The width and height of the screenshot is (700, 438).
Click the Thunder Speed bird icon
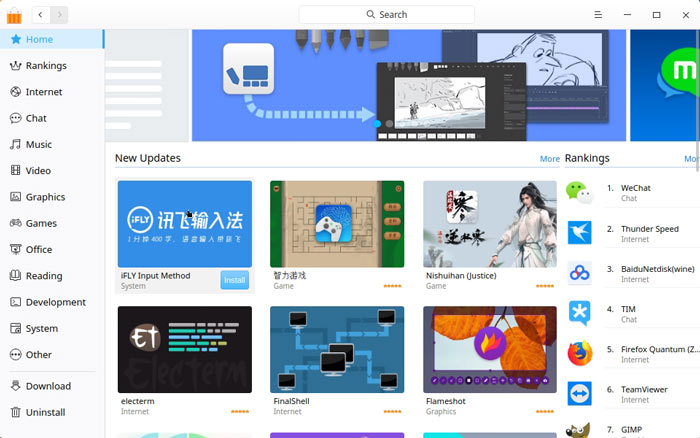point(579,233)
